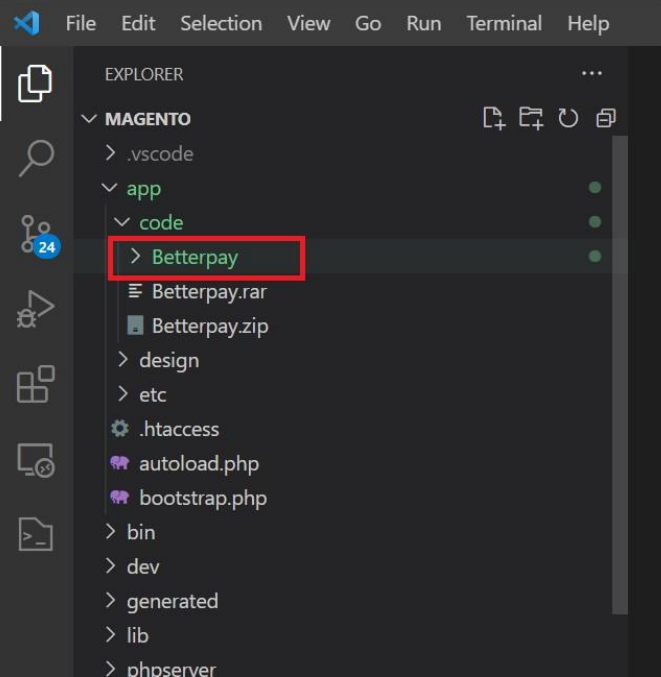Open the Help menu
Screen dimensions: 661x677
(x=588, y=23)
